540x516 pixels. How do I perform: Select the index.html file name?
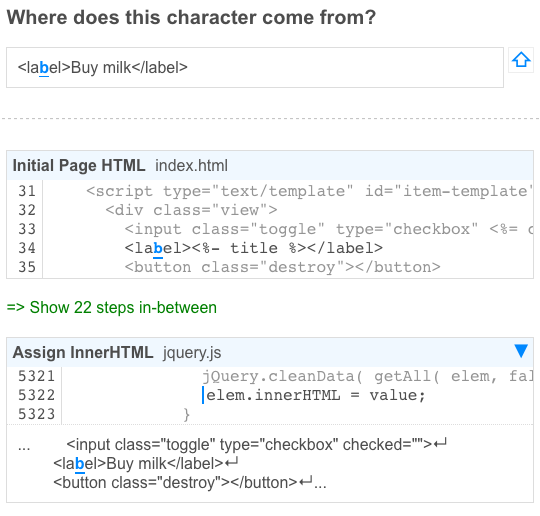191,166
